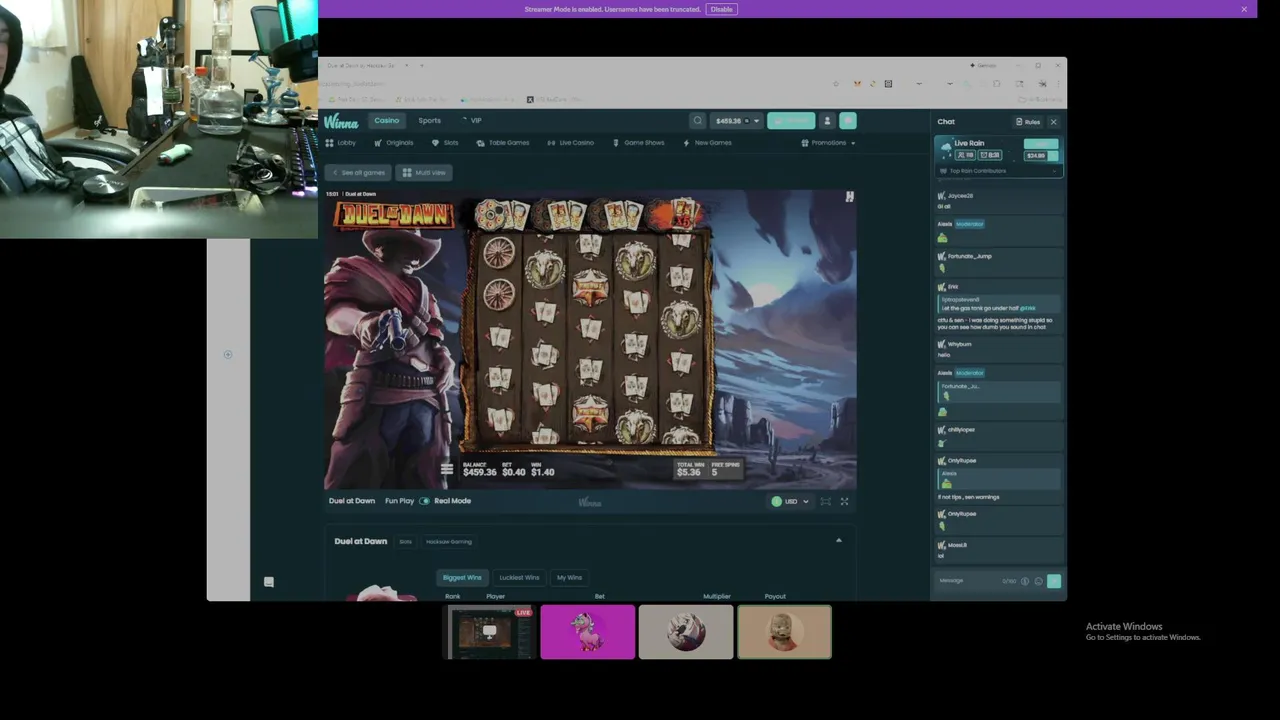Enter fullscreen for the game
The image size is (1280, 720).
tap(844, 501)
